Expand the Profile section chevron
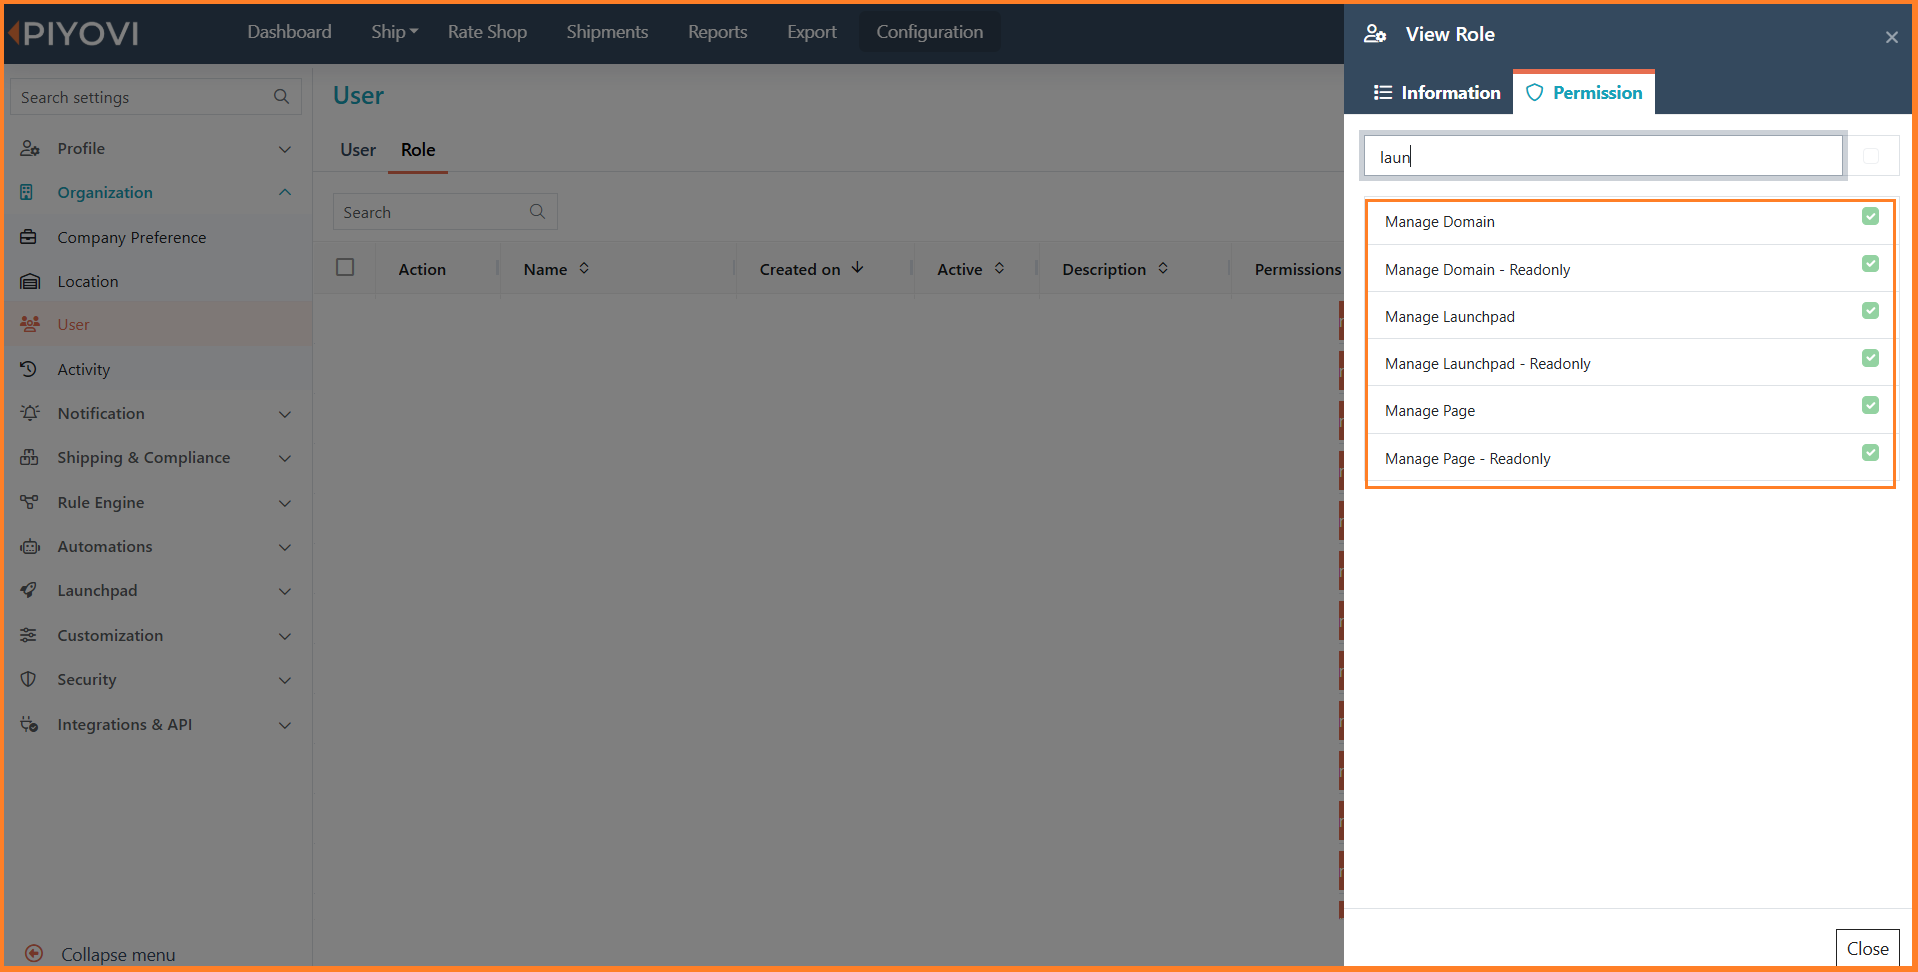This screenshot has height=972, width=1918. [285, 149]
